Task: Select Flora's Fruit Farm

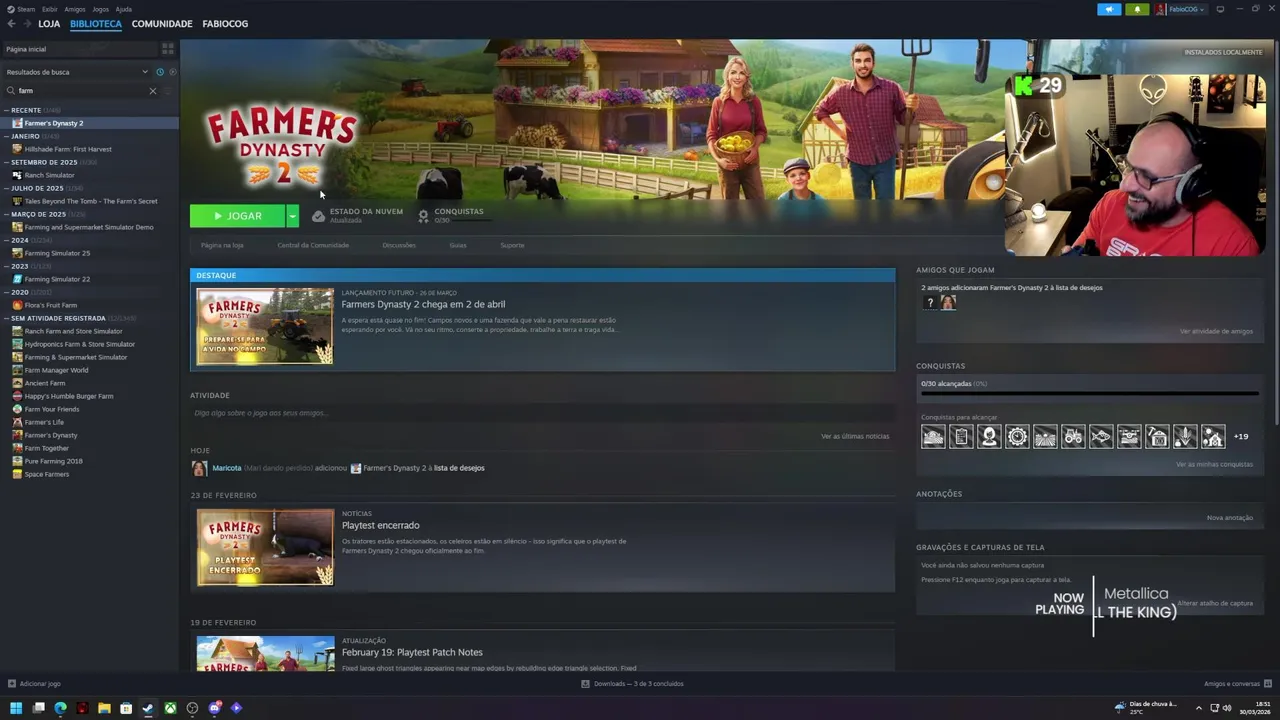Action: pos(50,305)
